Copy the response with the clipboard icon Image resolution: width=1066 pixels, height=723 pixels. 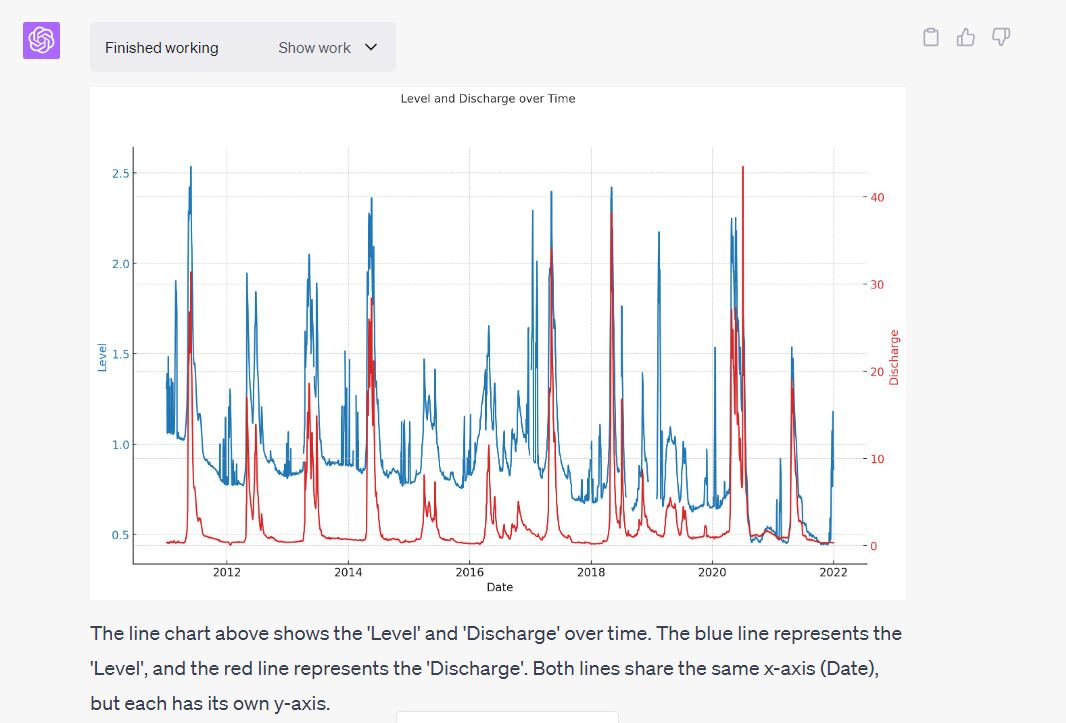tap(931, 38)
